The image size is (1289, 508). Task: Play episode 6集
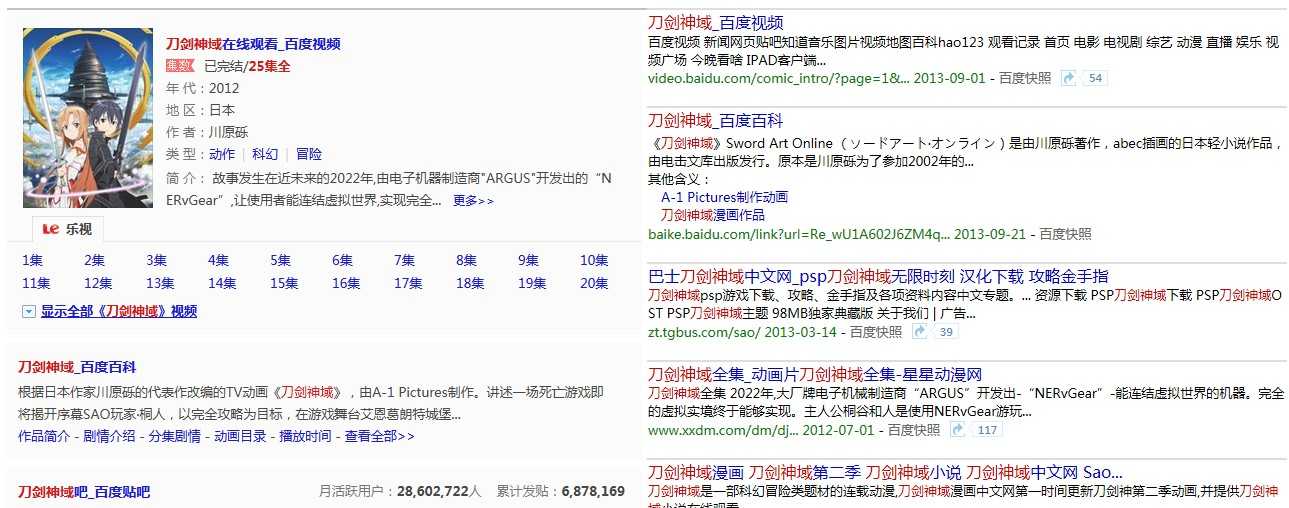[342, 260]
